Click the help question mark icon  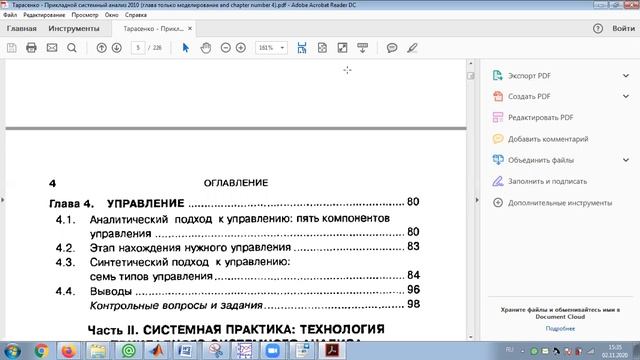(x=598, y=28)
